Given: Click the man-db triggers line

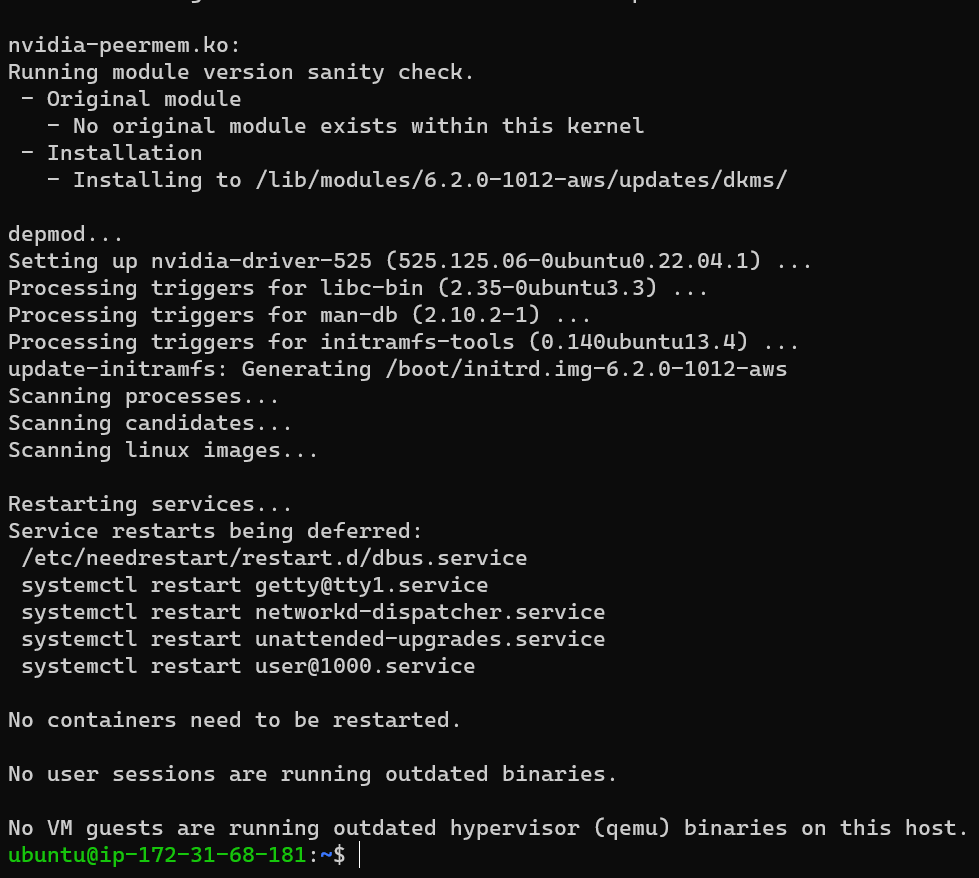Looking at the screenshot, I should [x=299, y=315].
